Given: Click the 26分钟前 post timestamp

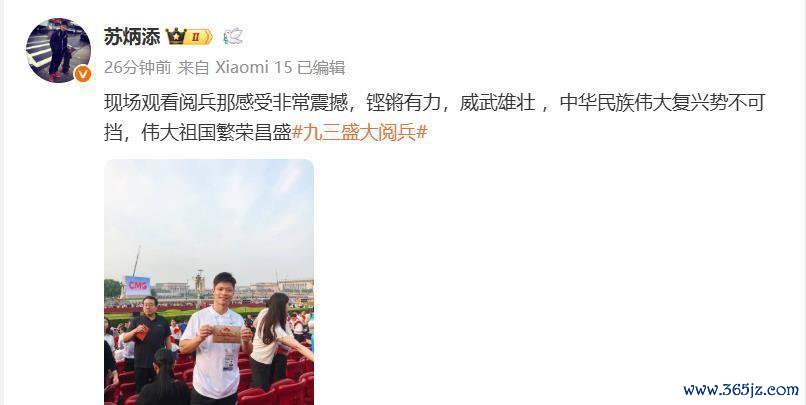Looking at the screenshot, I should (x=137, y=67).
